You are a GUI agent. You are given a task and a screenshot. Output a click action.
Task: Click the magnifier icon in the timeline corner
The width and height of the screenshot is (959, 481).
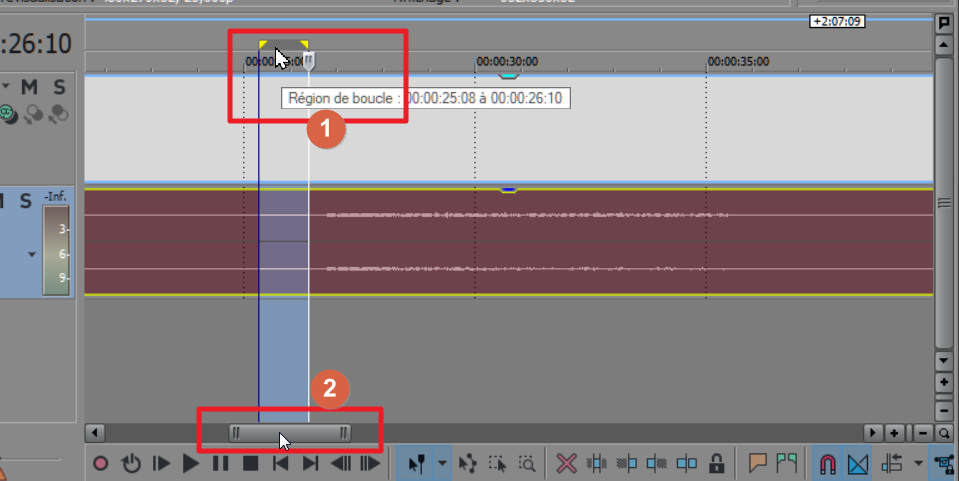coord(944,433)
